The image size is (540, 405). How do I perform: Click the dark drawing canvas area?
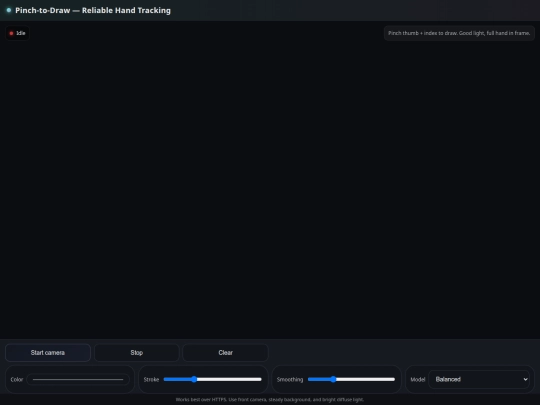coord(270,180)
